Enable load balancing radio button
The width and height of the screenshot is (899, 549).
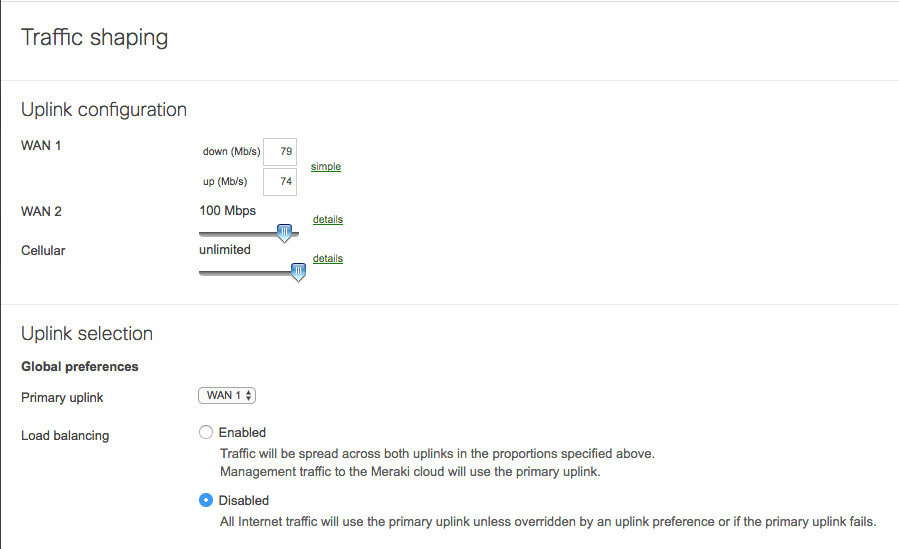coord(206,433)
